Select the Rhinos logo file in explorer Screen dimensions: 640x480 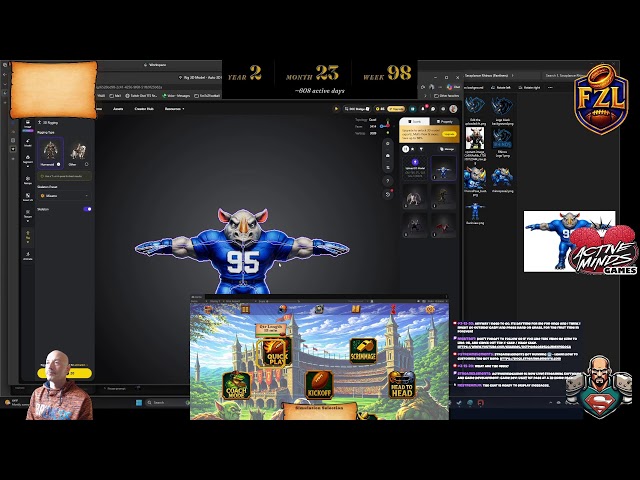pos(502,143)
